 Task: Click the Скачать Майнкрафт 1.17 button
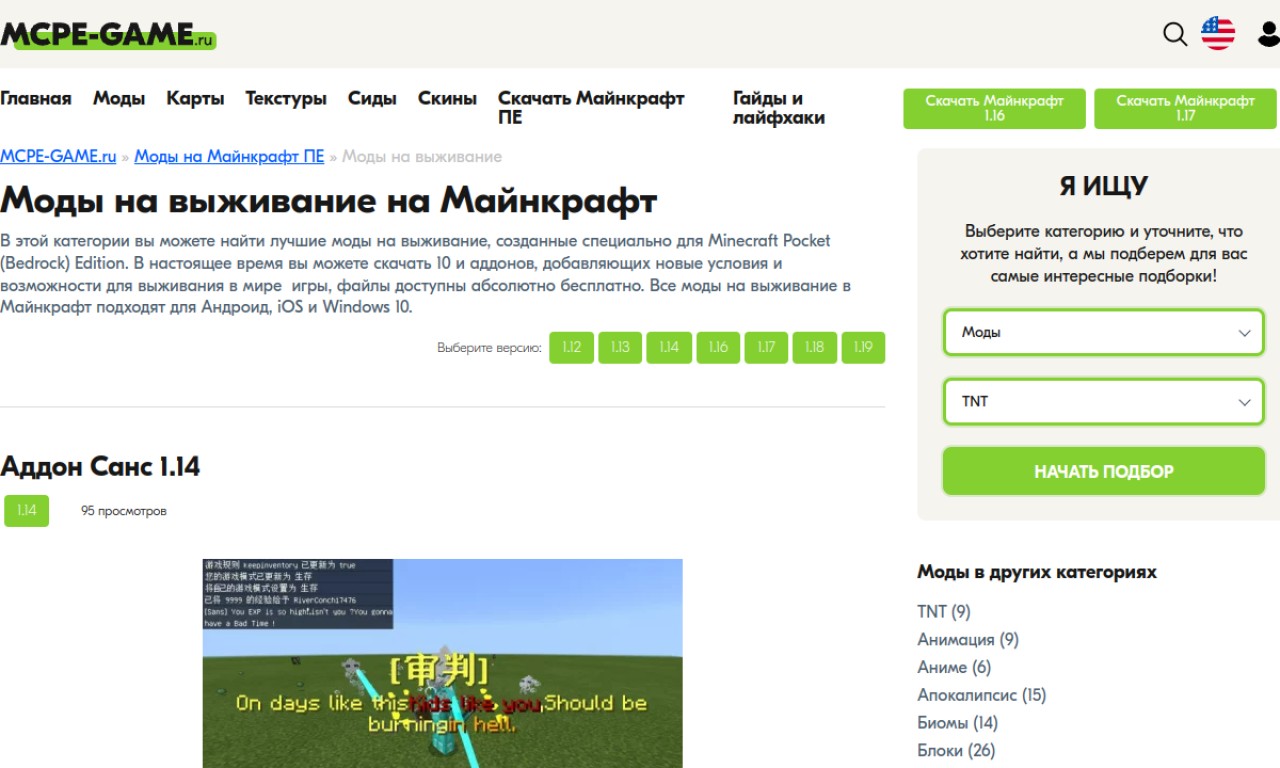[1185, 108]
